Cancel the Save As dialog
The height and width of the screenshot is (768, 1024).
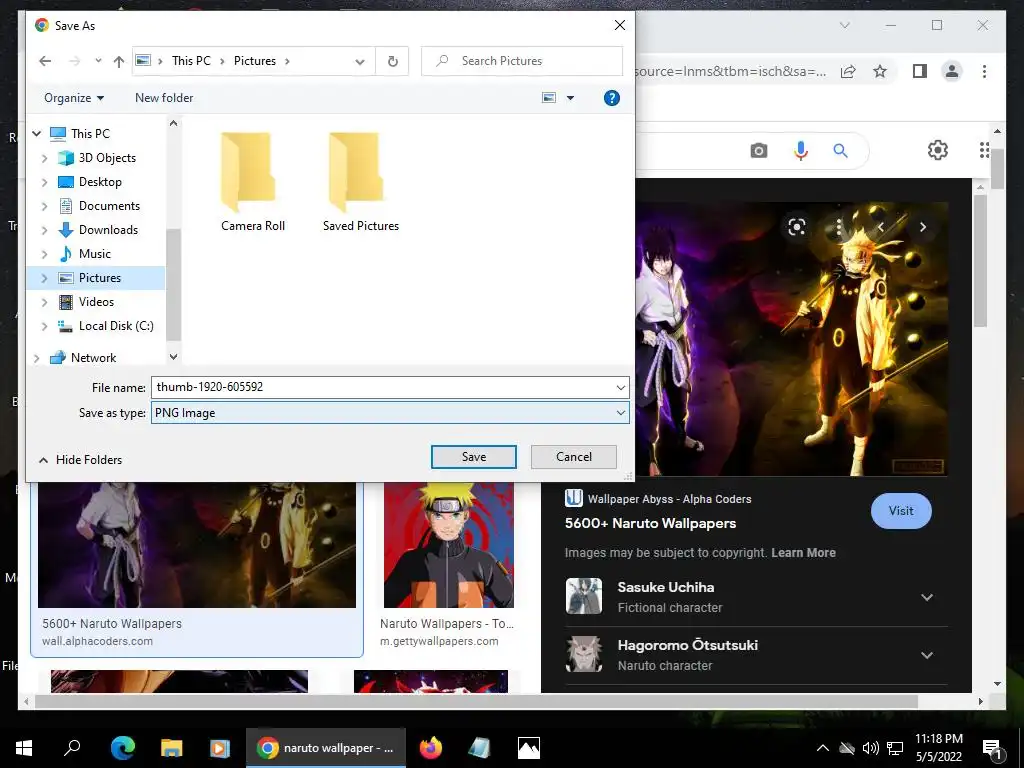[573, 457]
